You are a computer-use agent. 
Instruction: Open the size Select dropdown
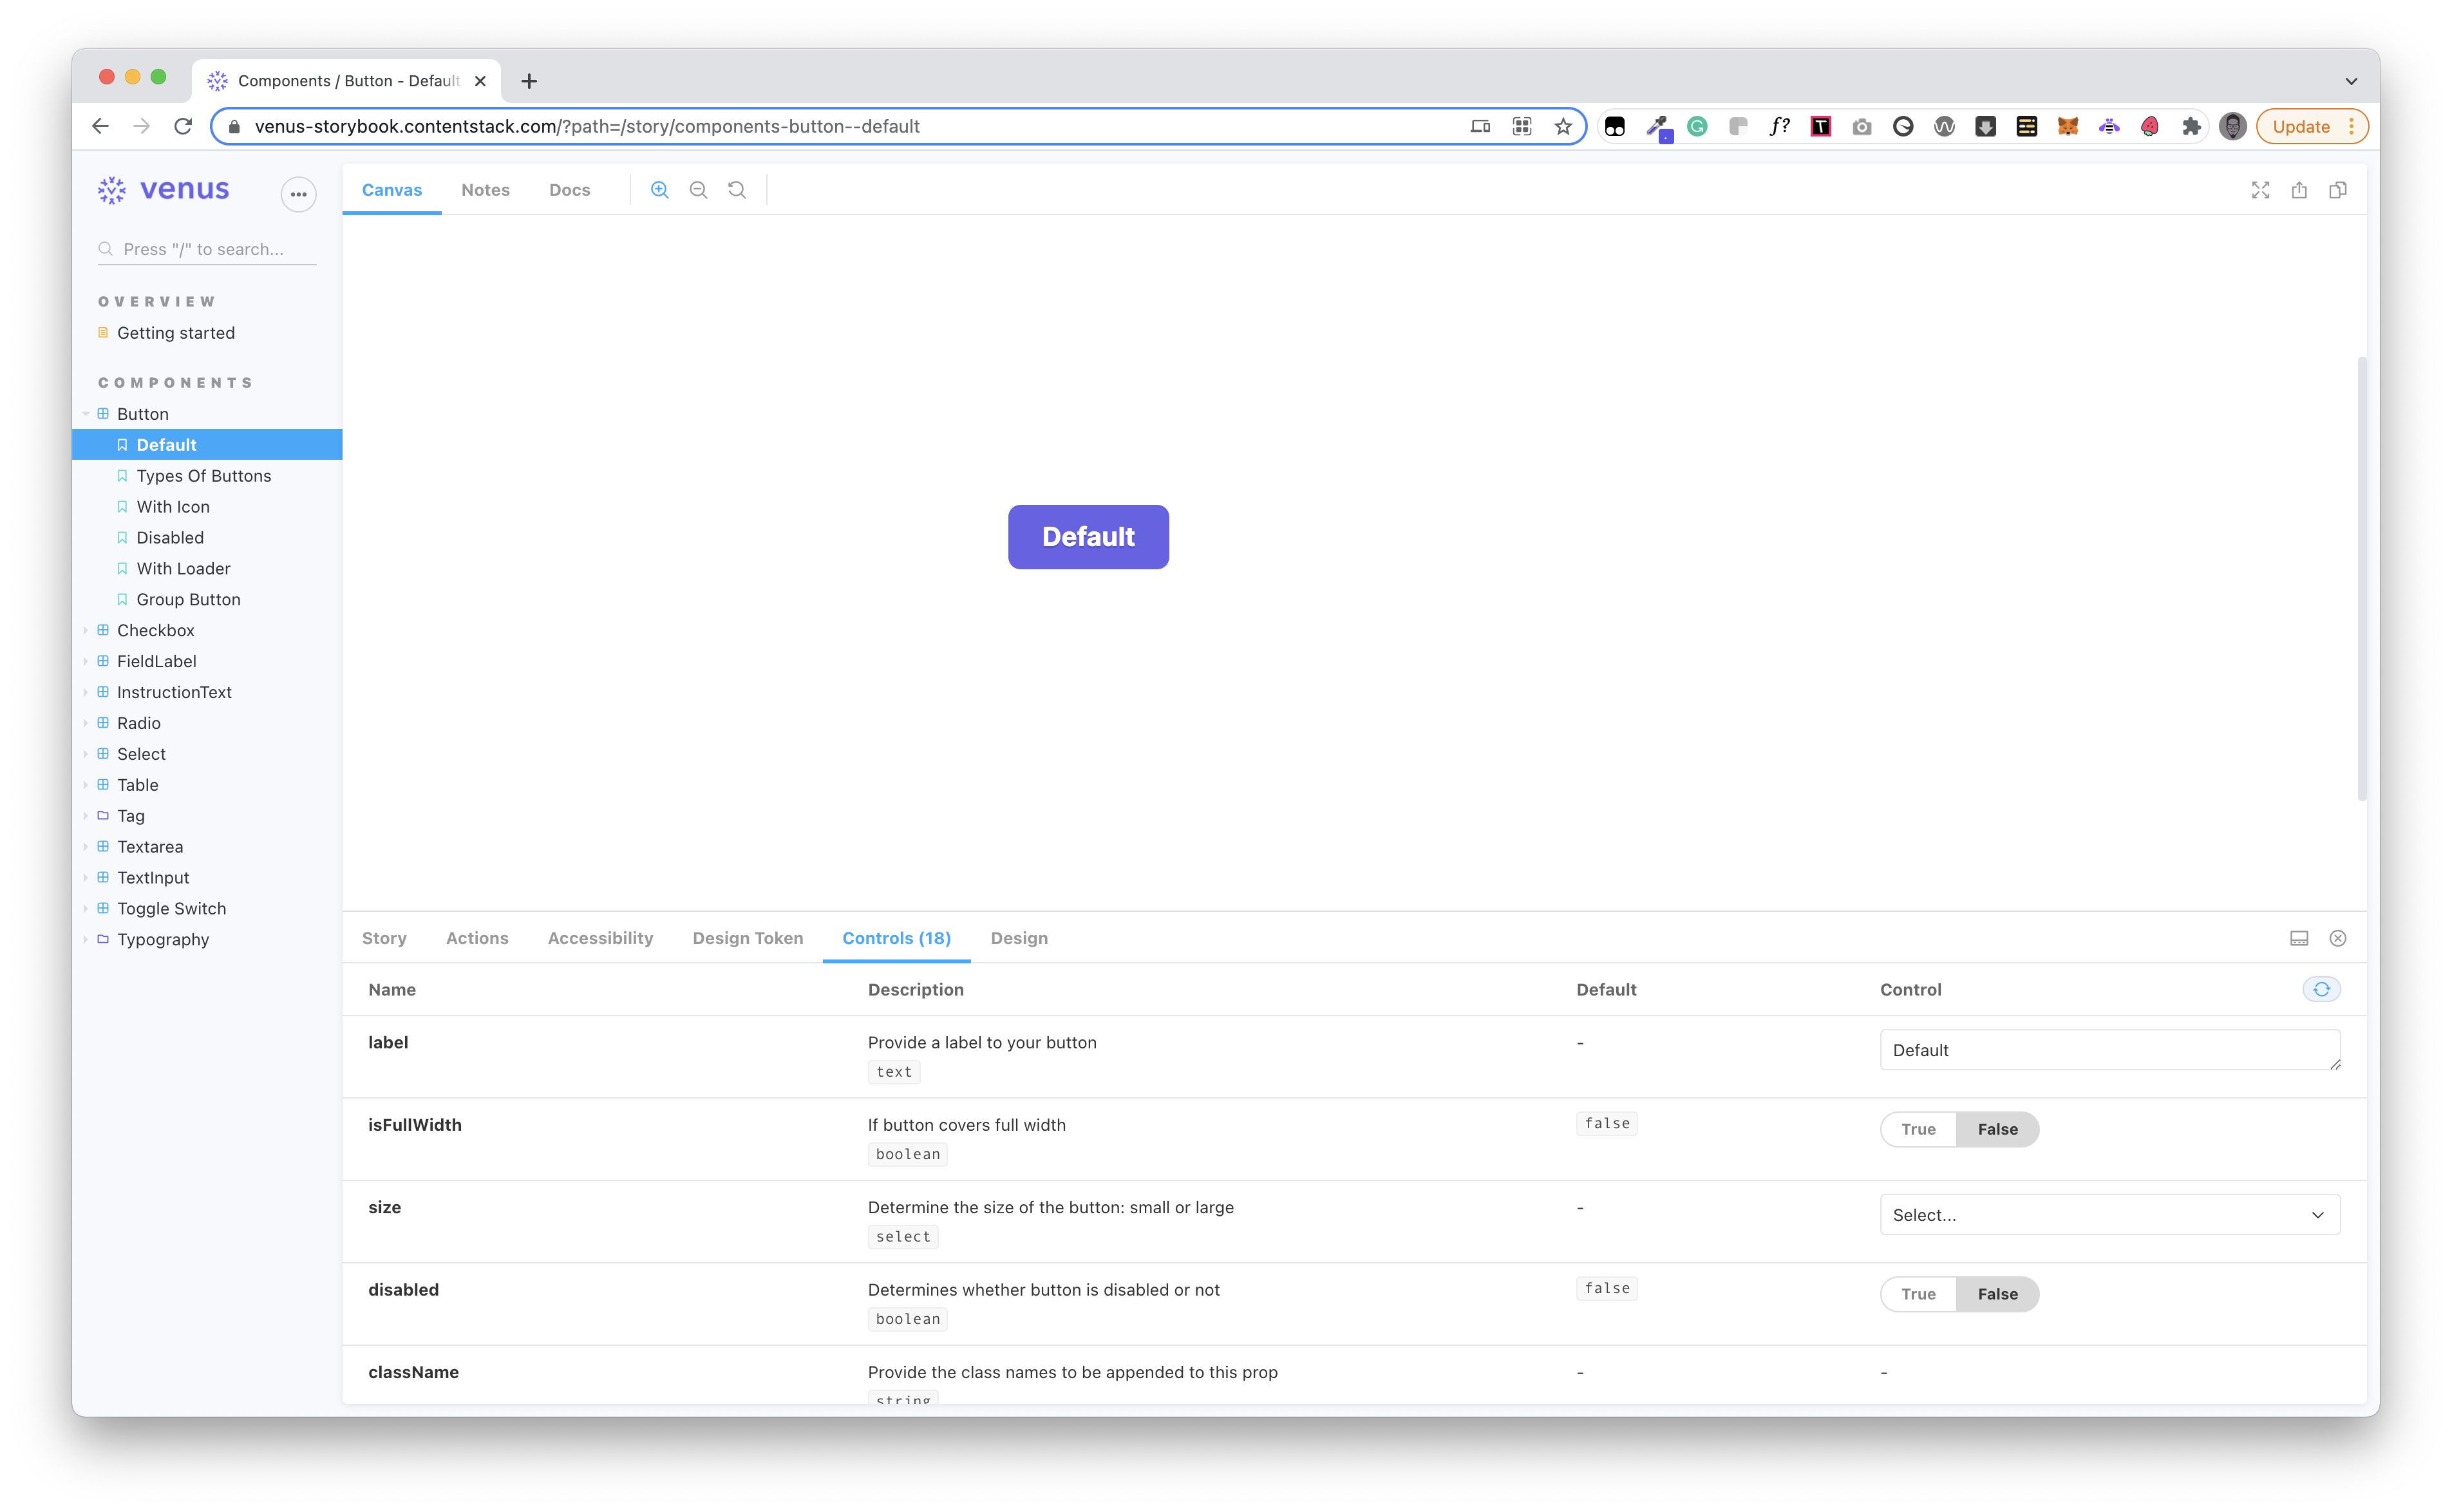(2110, 1215)
